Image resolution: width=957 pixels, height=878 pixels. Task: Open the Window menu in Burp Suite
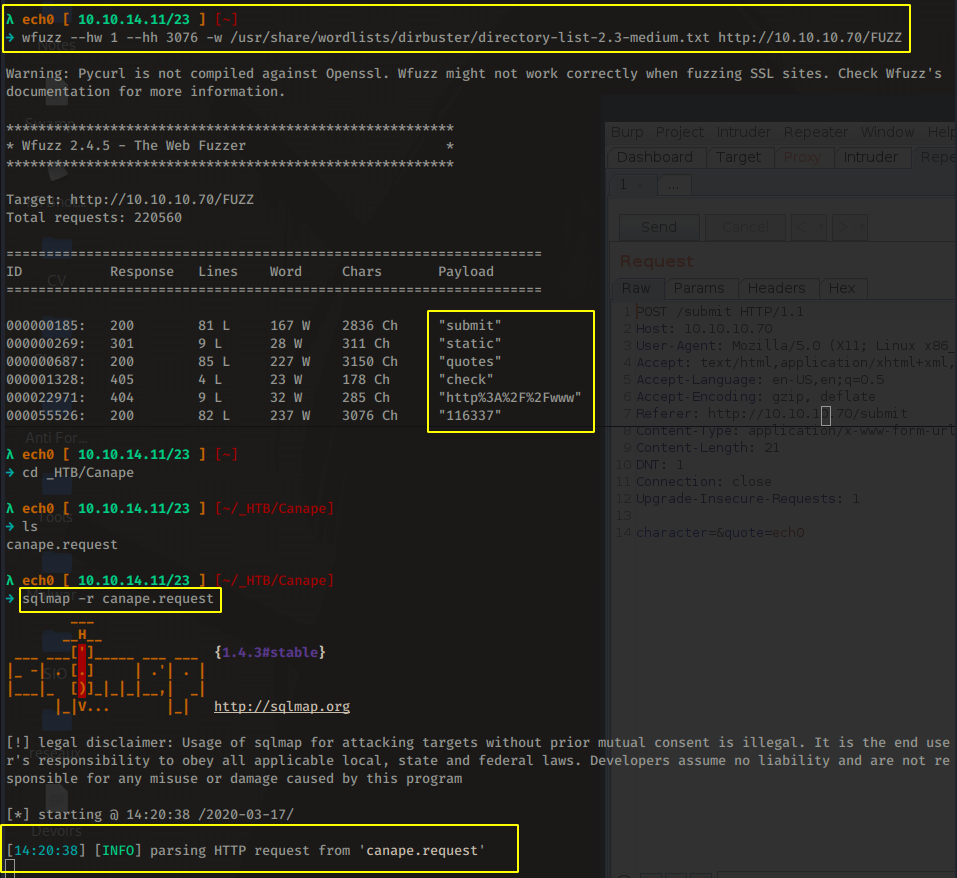tap(887, 132)
